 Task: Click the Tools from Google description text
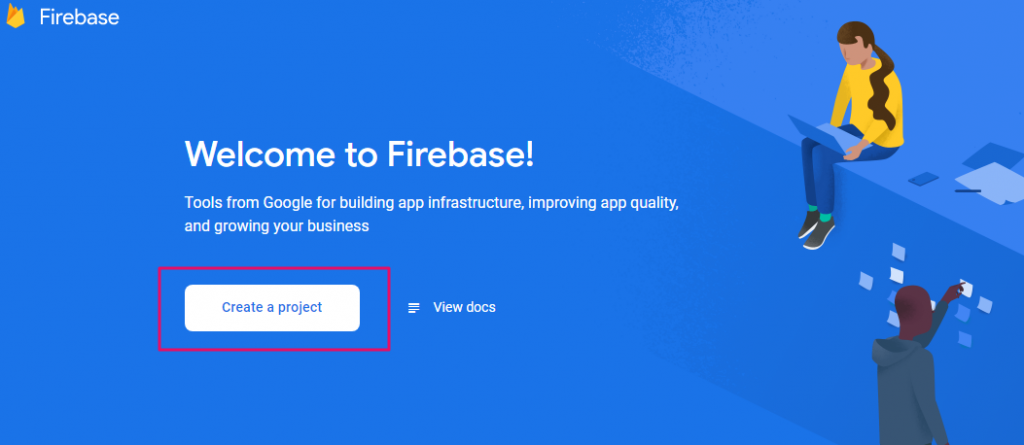tap(432, 214)
